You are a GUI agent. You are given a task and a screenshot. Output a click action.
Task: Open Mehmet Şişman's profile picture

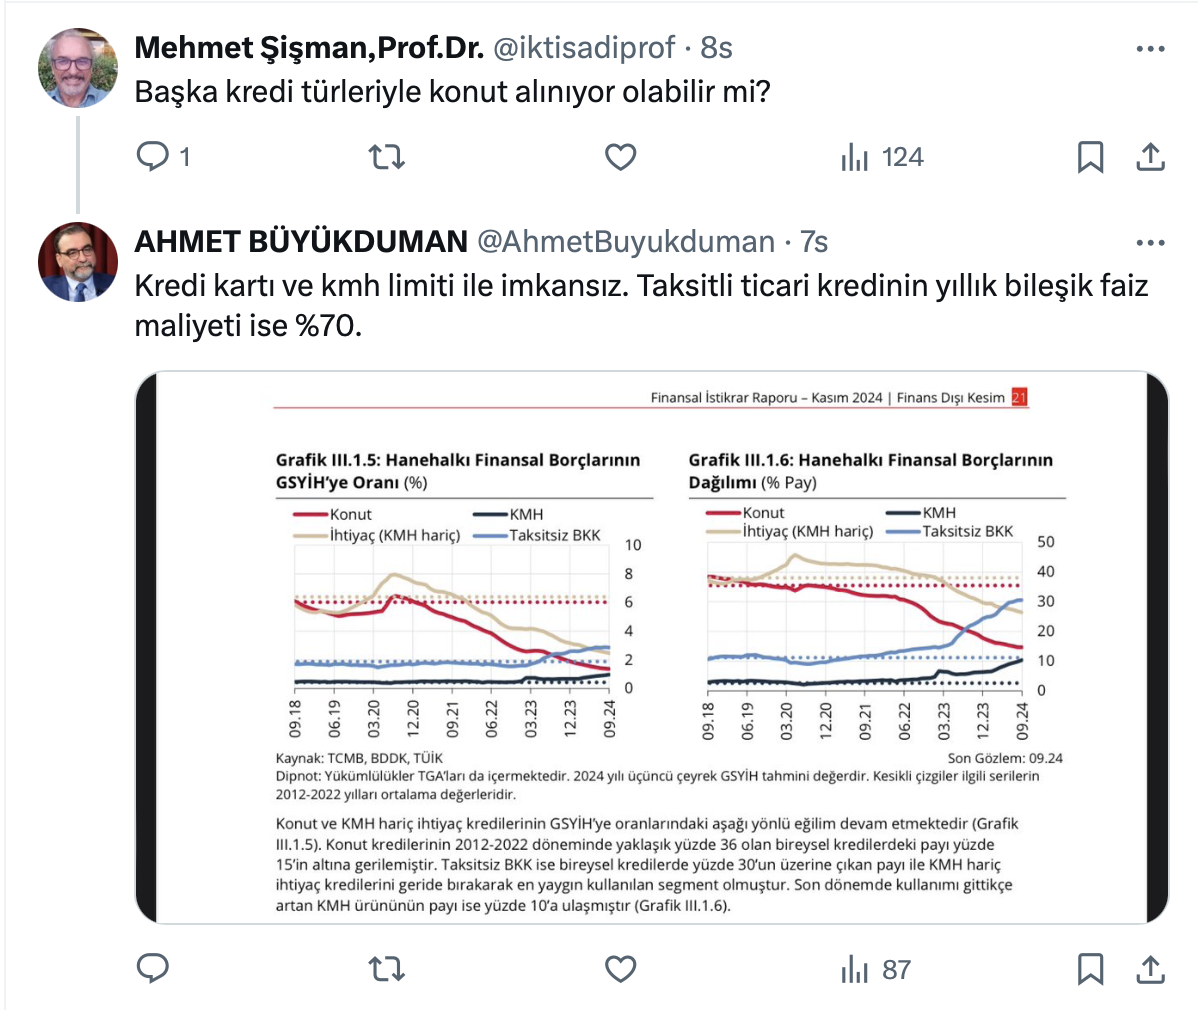tap(78, 68)
